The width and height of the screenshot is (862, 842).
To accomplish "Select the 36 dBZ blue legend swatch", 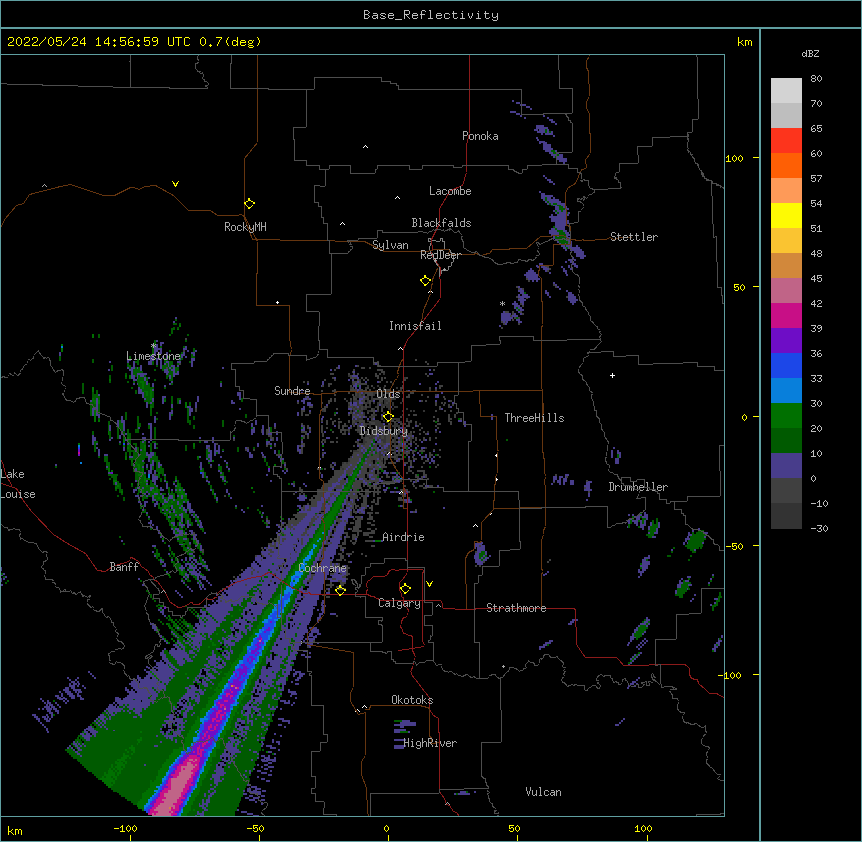I will [x=786, y=365].
